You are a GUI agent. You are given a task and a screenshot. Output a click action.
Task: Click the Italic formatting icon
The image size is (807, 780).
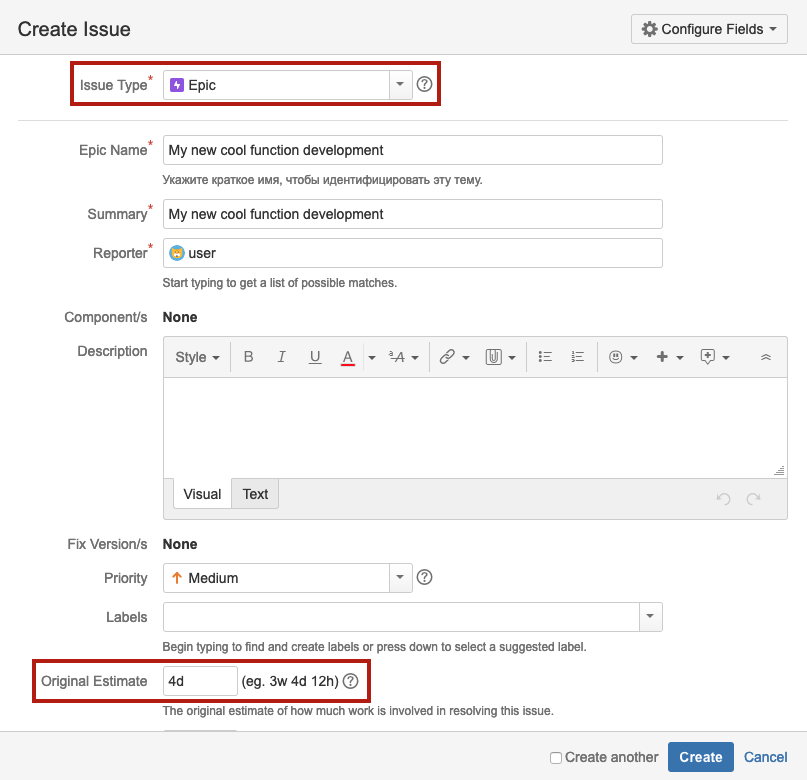pyautogui.click(x=282, y=357)
